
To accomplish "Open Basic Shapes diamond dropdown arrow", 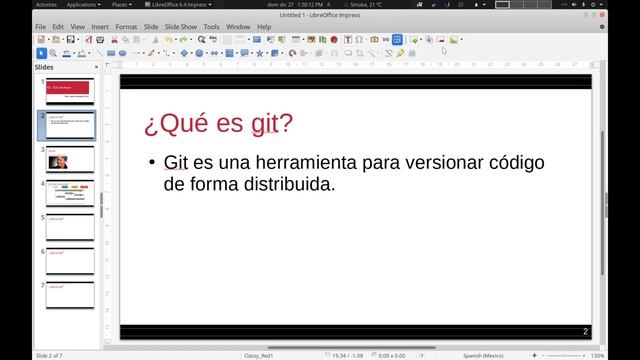I will 191,53.
